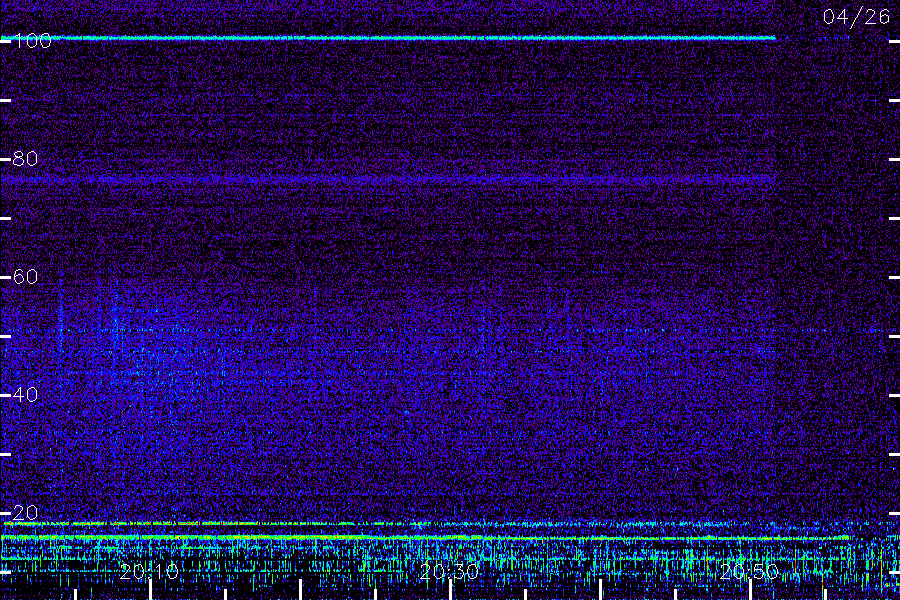
Task: Select the 20:30 time label
Action: click(x=449, y=572)
